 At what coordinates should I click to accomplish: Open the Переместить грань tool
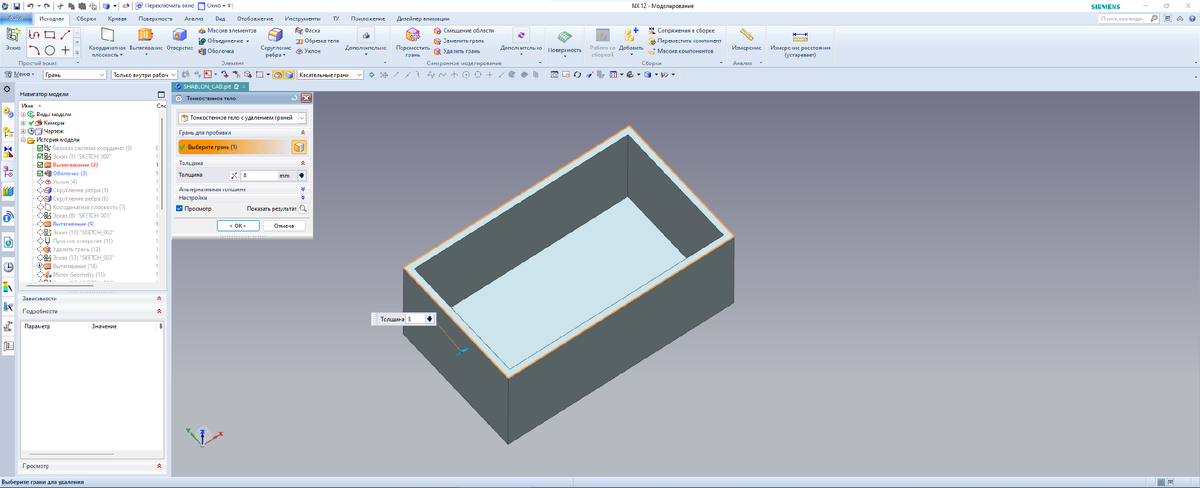(x=413, y=41)
